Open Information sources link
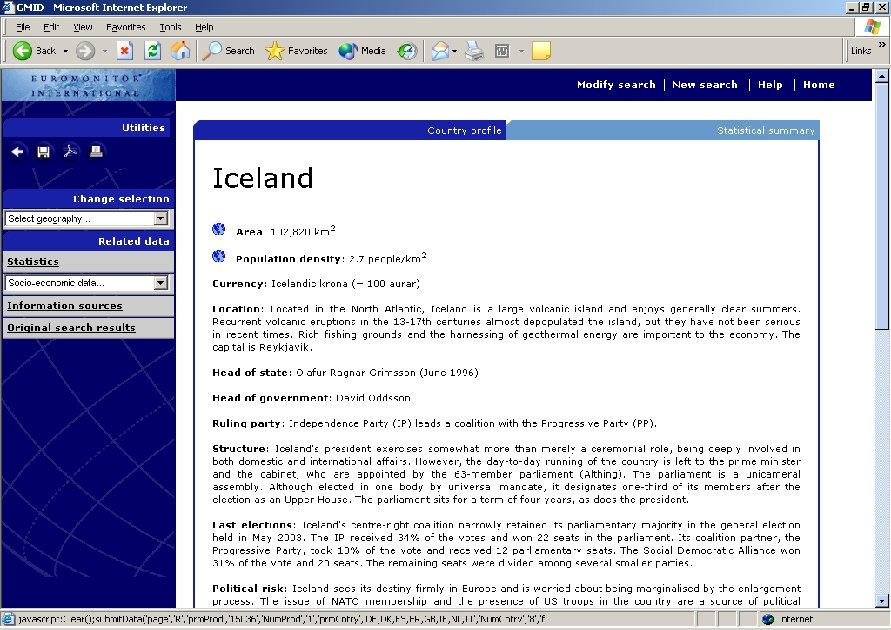This screenshot has width=891, height=630. pyautogui.click(x=65, y=306)
